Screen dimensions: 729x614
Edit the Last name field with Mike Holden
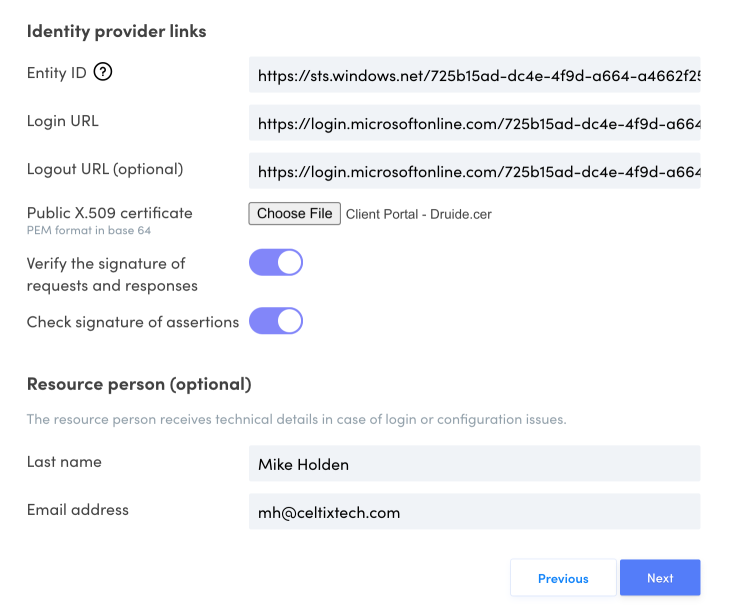click(474, 464)
